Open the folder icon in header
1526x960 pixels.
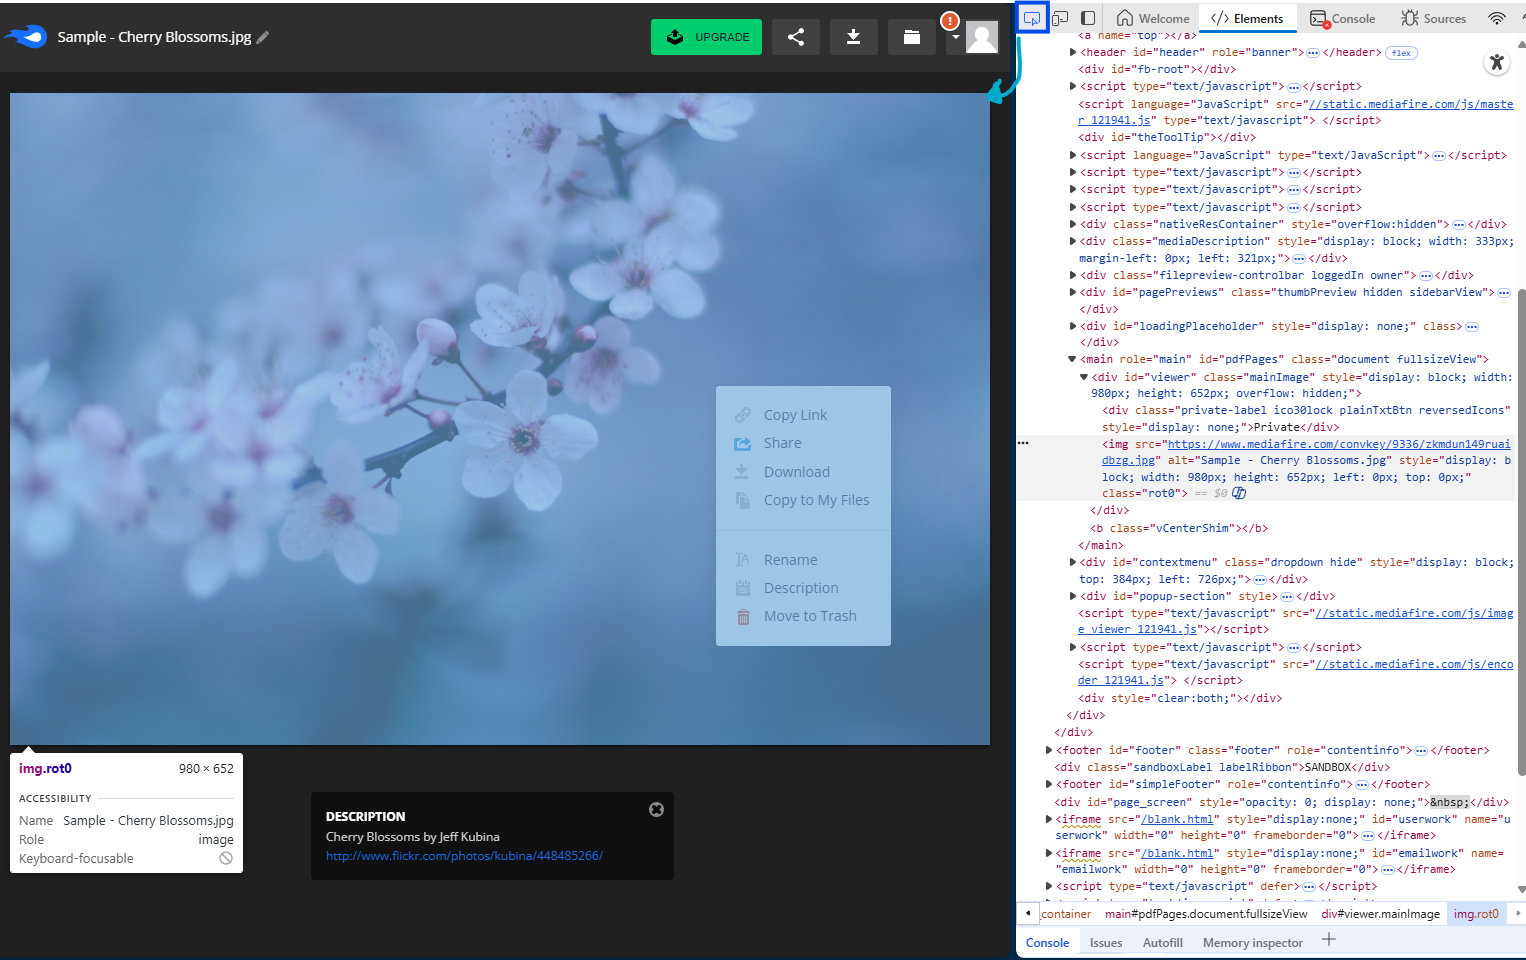click(911, 37)
